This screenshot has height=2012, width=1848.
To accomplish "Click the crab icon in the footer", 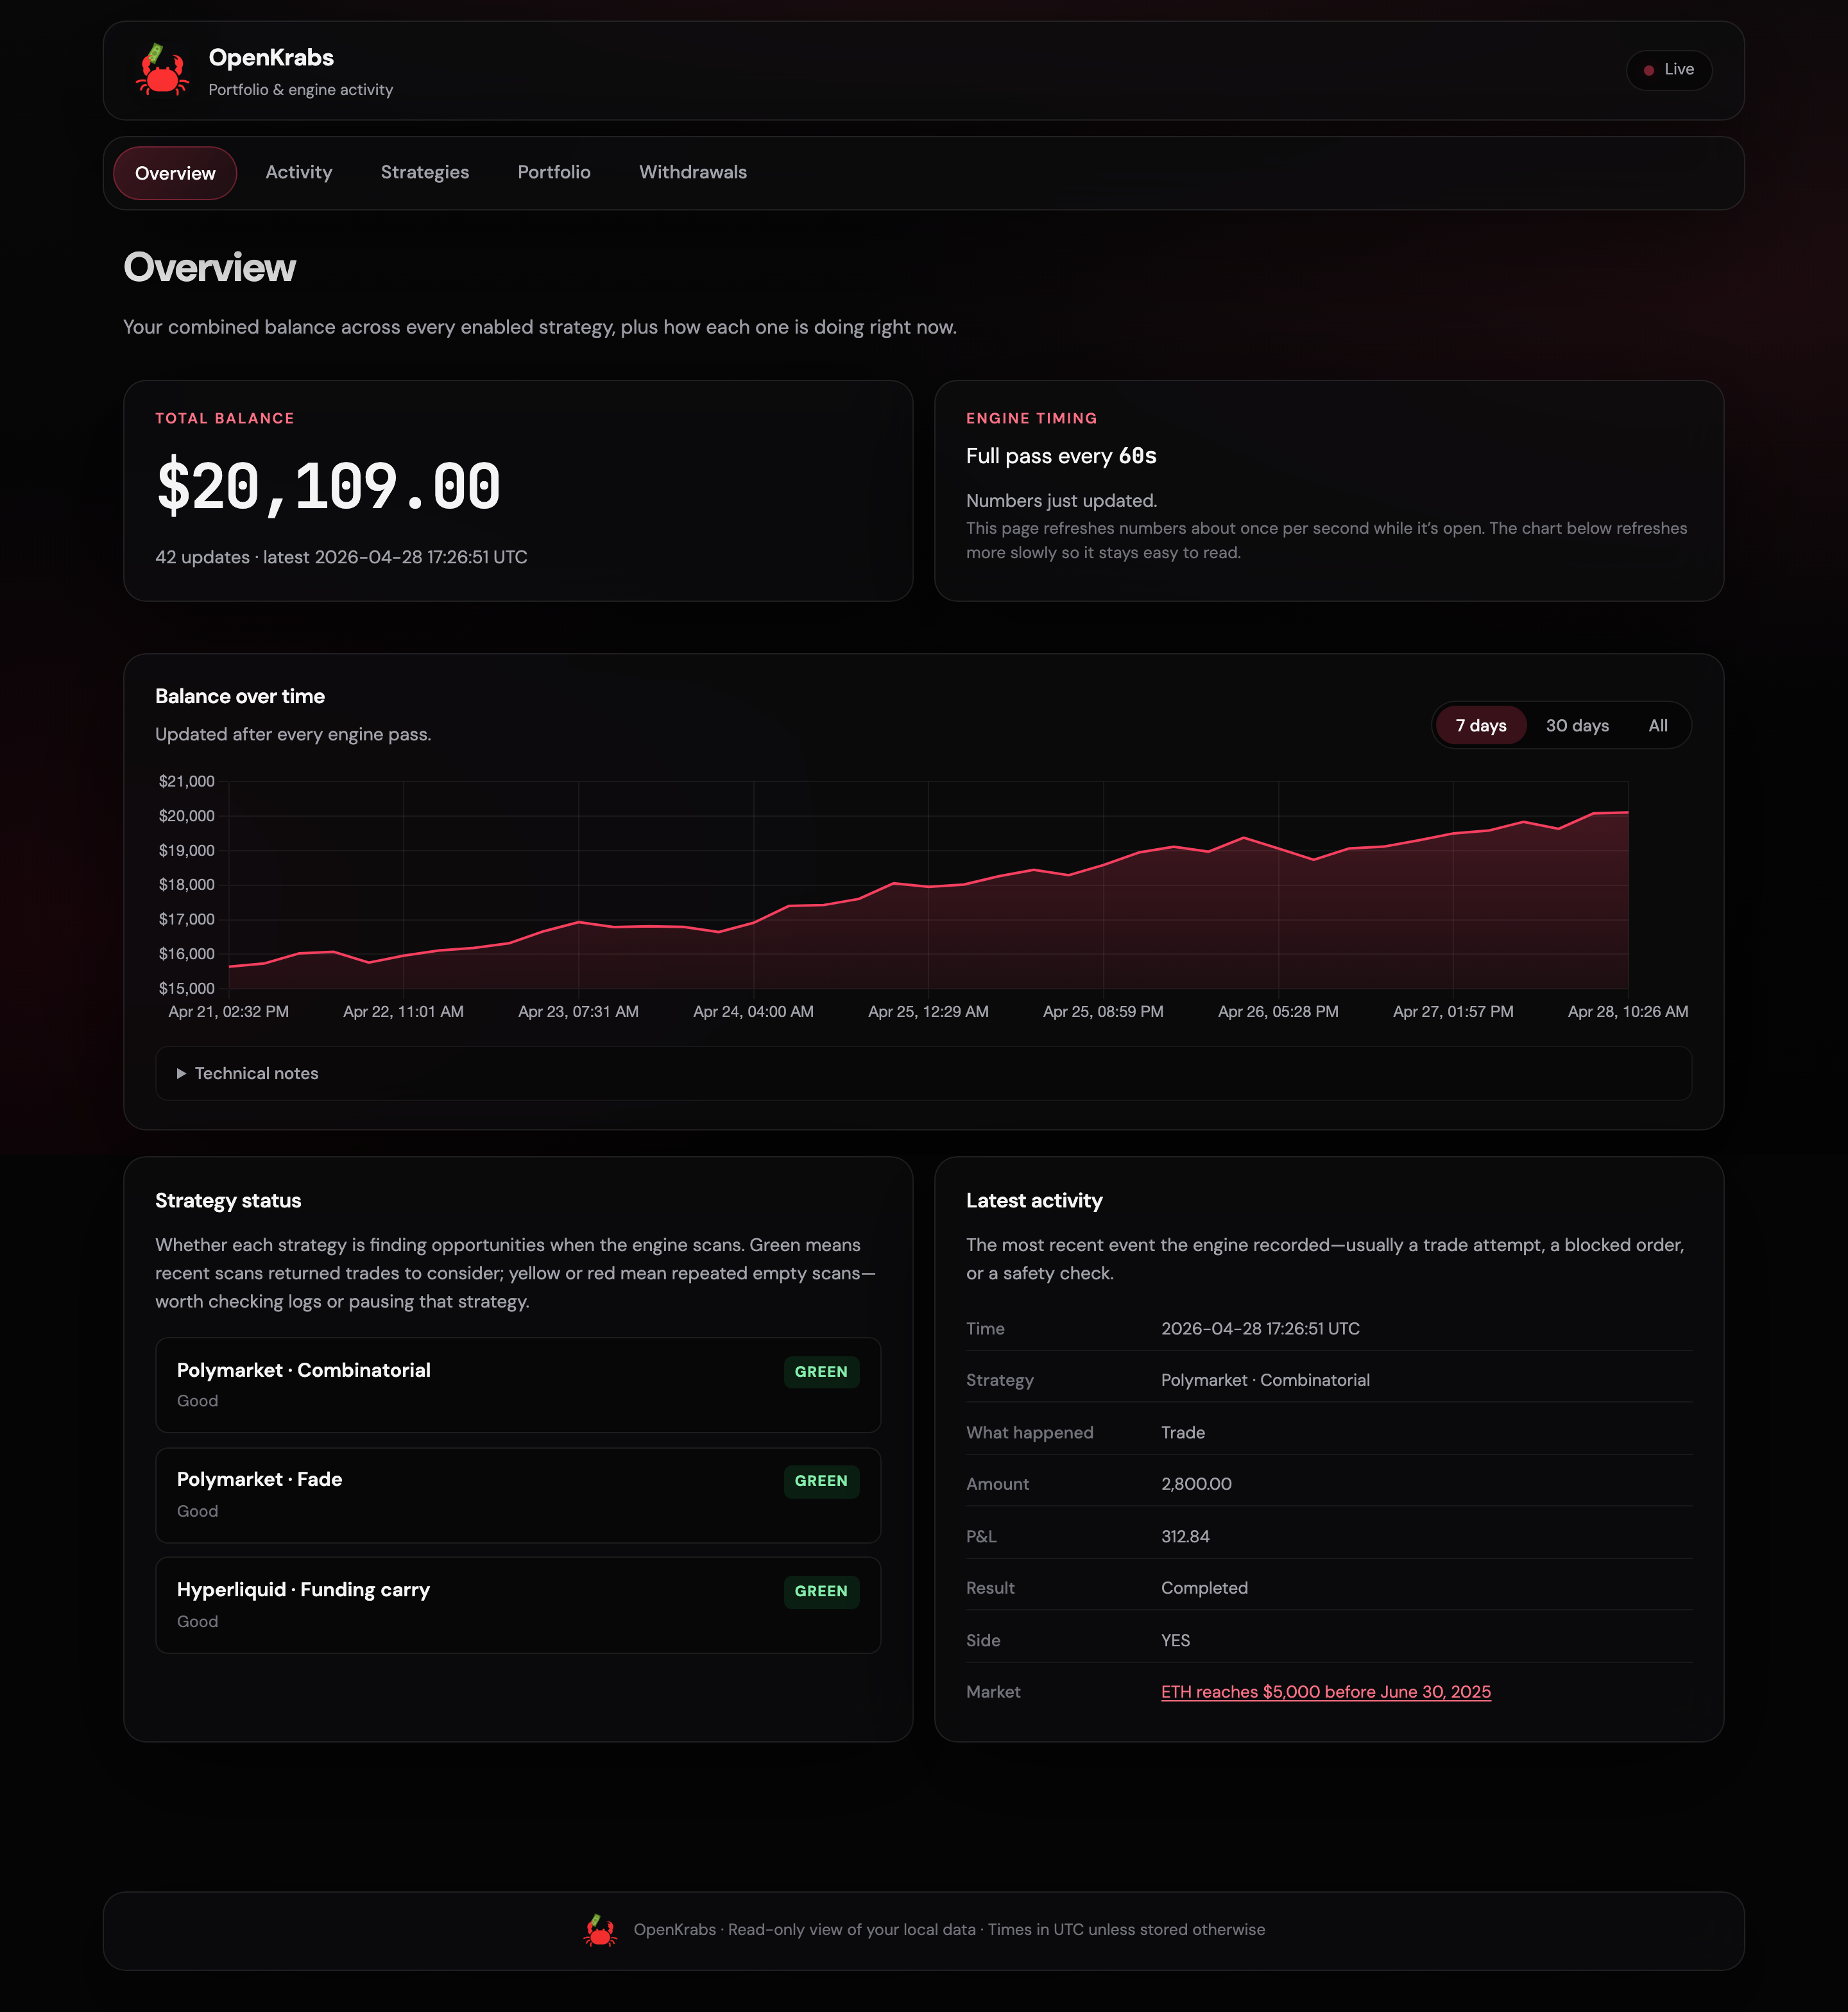I will click(x=599, y=1929).
